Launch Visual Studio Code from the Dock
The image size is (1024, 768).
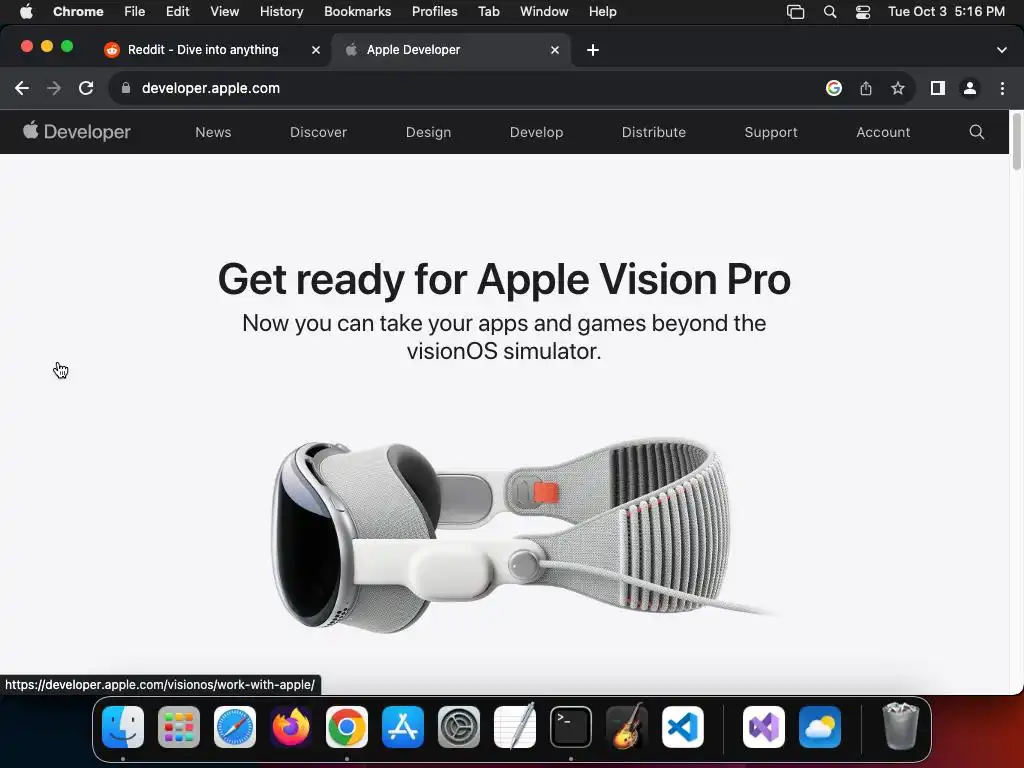(682, 727)
